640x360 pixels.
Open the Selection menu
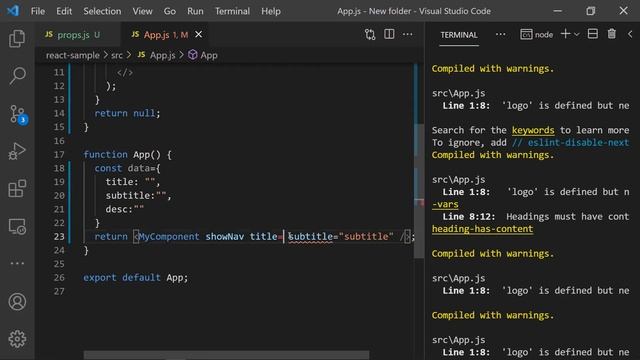coord(102,11)
